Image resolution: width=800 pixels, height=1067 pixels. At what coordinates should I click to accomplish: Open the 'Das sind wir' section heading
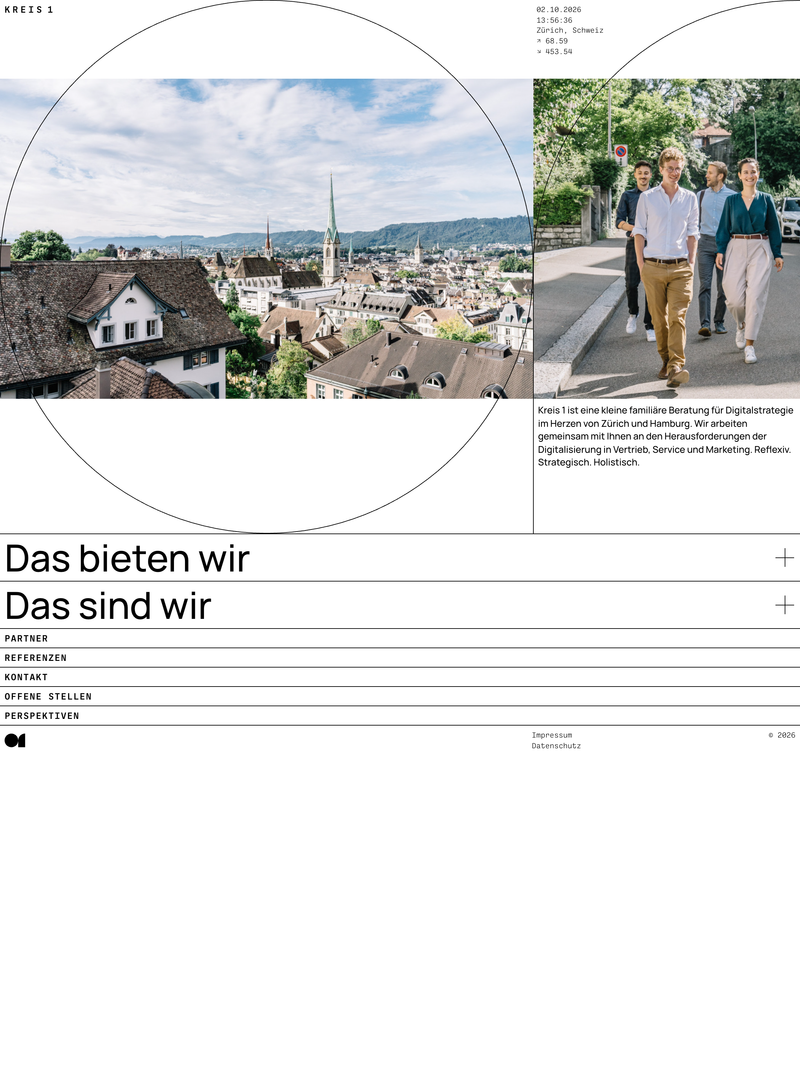108,606
